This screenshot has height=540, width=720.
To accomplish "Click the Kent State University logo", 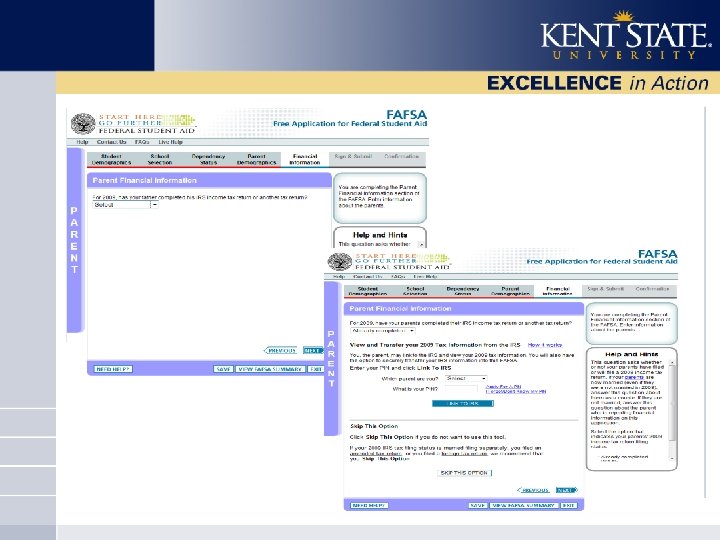I will pyautogui.click(x=625, y=36).
